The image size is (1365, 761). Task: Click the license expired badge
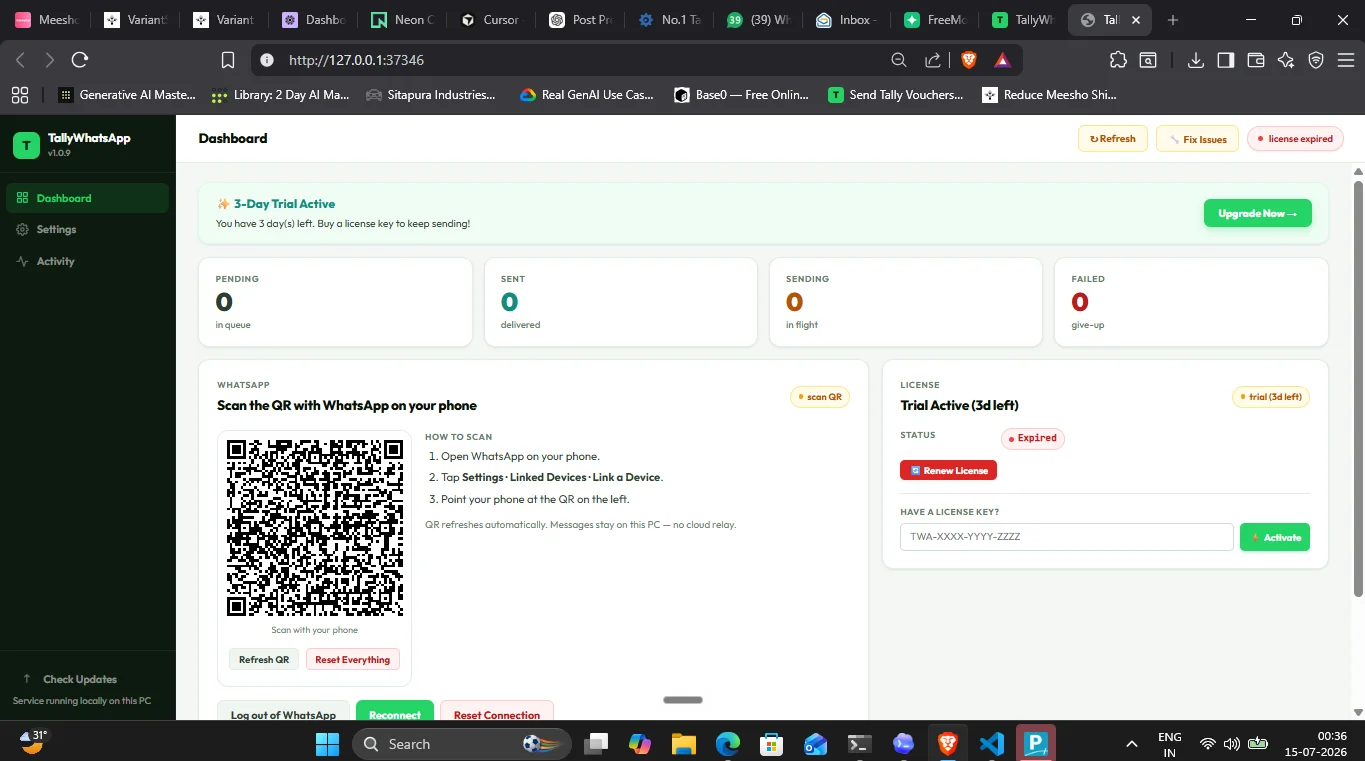[1295, 139]
